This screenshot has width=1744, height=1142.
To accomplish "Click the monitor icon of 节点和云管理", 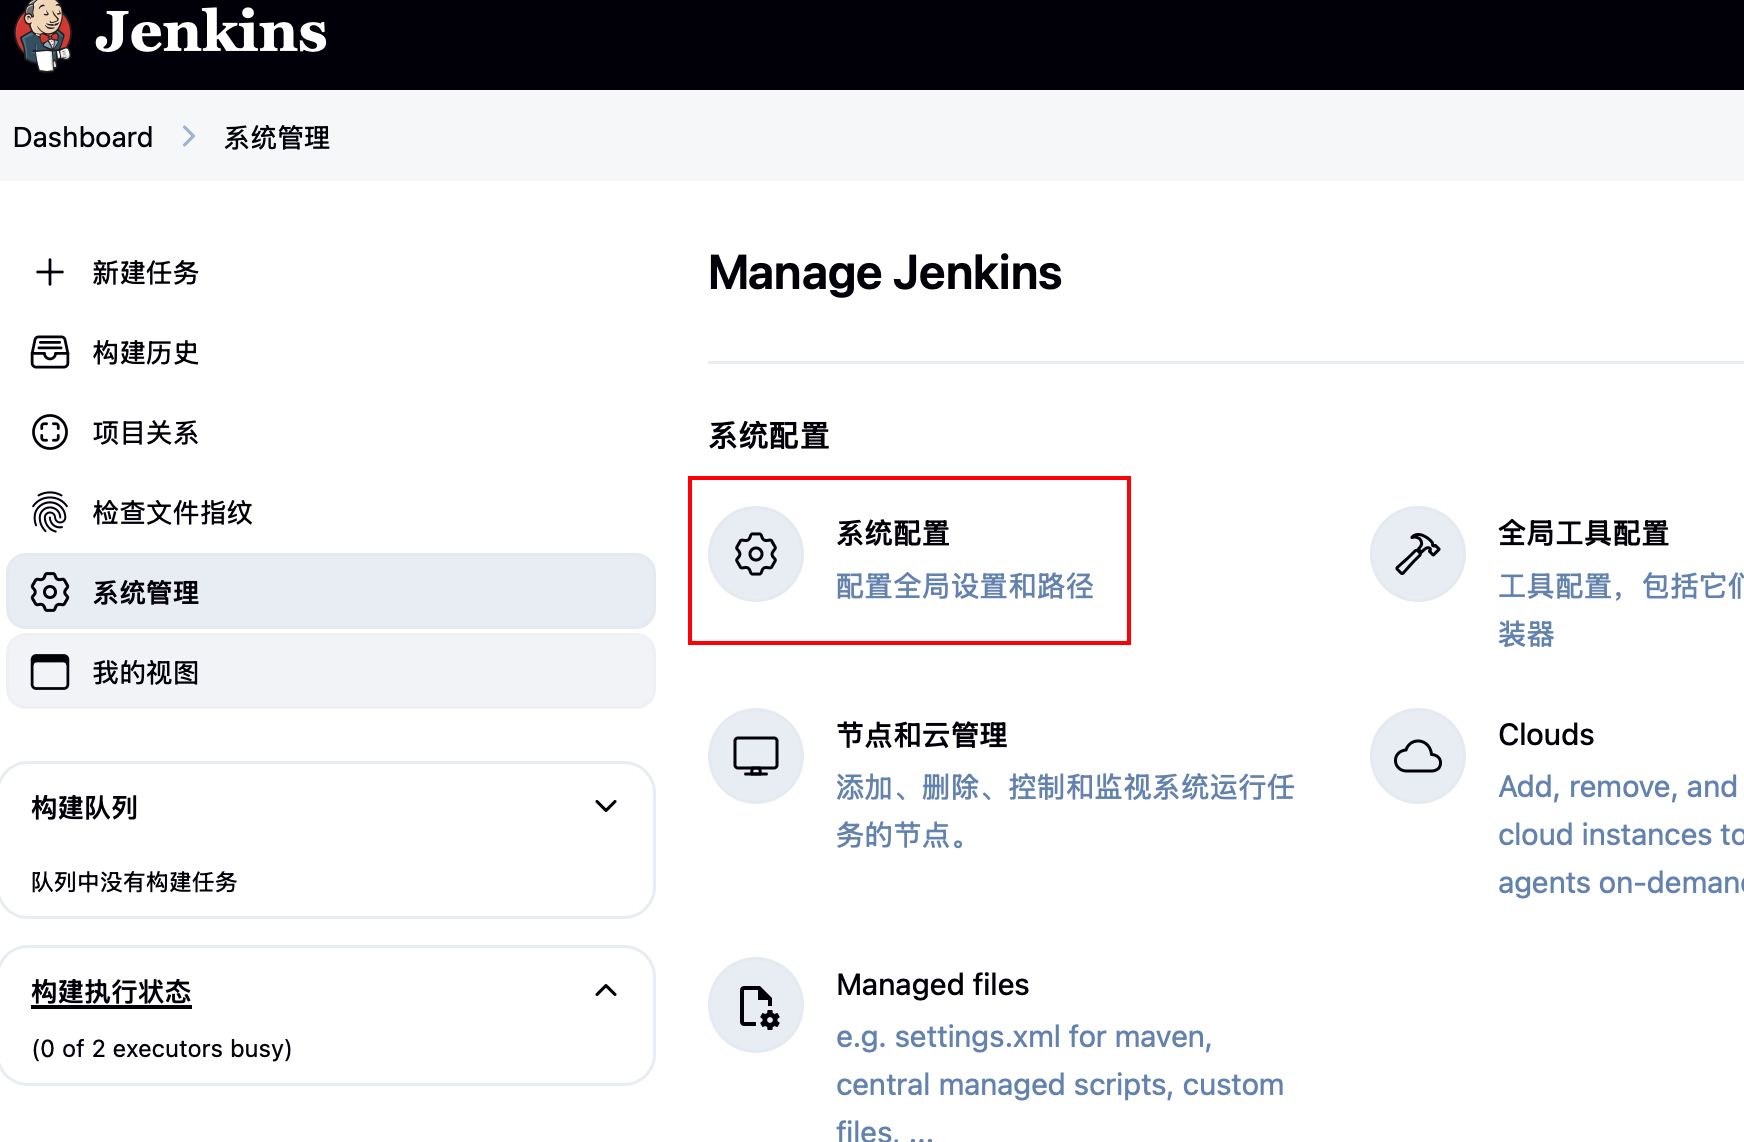I will tap(756, 756).
